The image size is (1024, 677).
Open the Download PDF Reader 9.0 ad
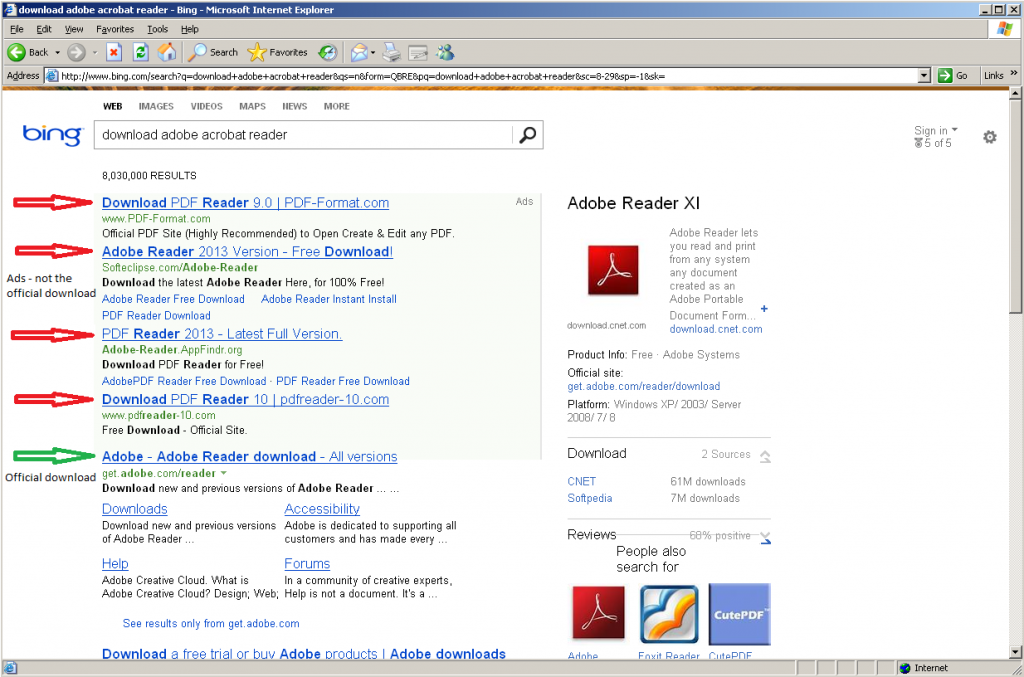246,202
